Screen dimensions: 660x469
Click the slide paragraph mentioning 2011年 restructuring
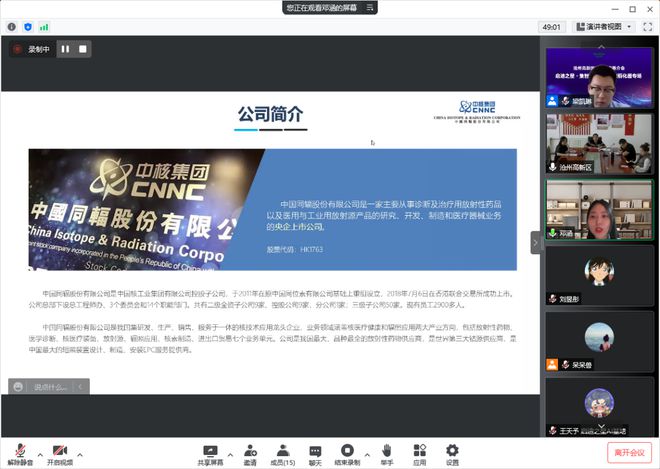click(271, 299)
